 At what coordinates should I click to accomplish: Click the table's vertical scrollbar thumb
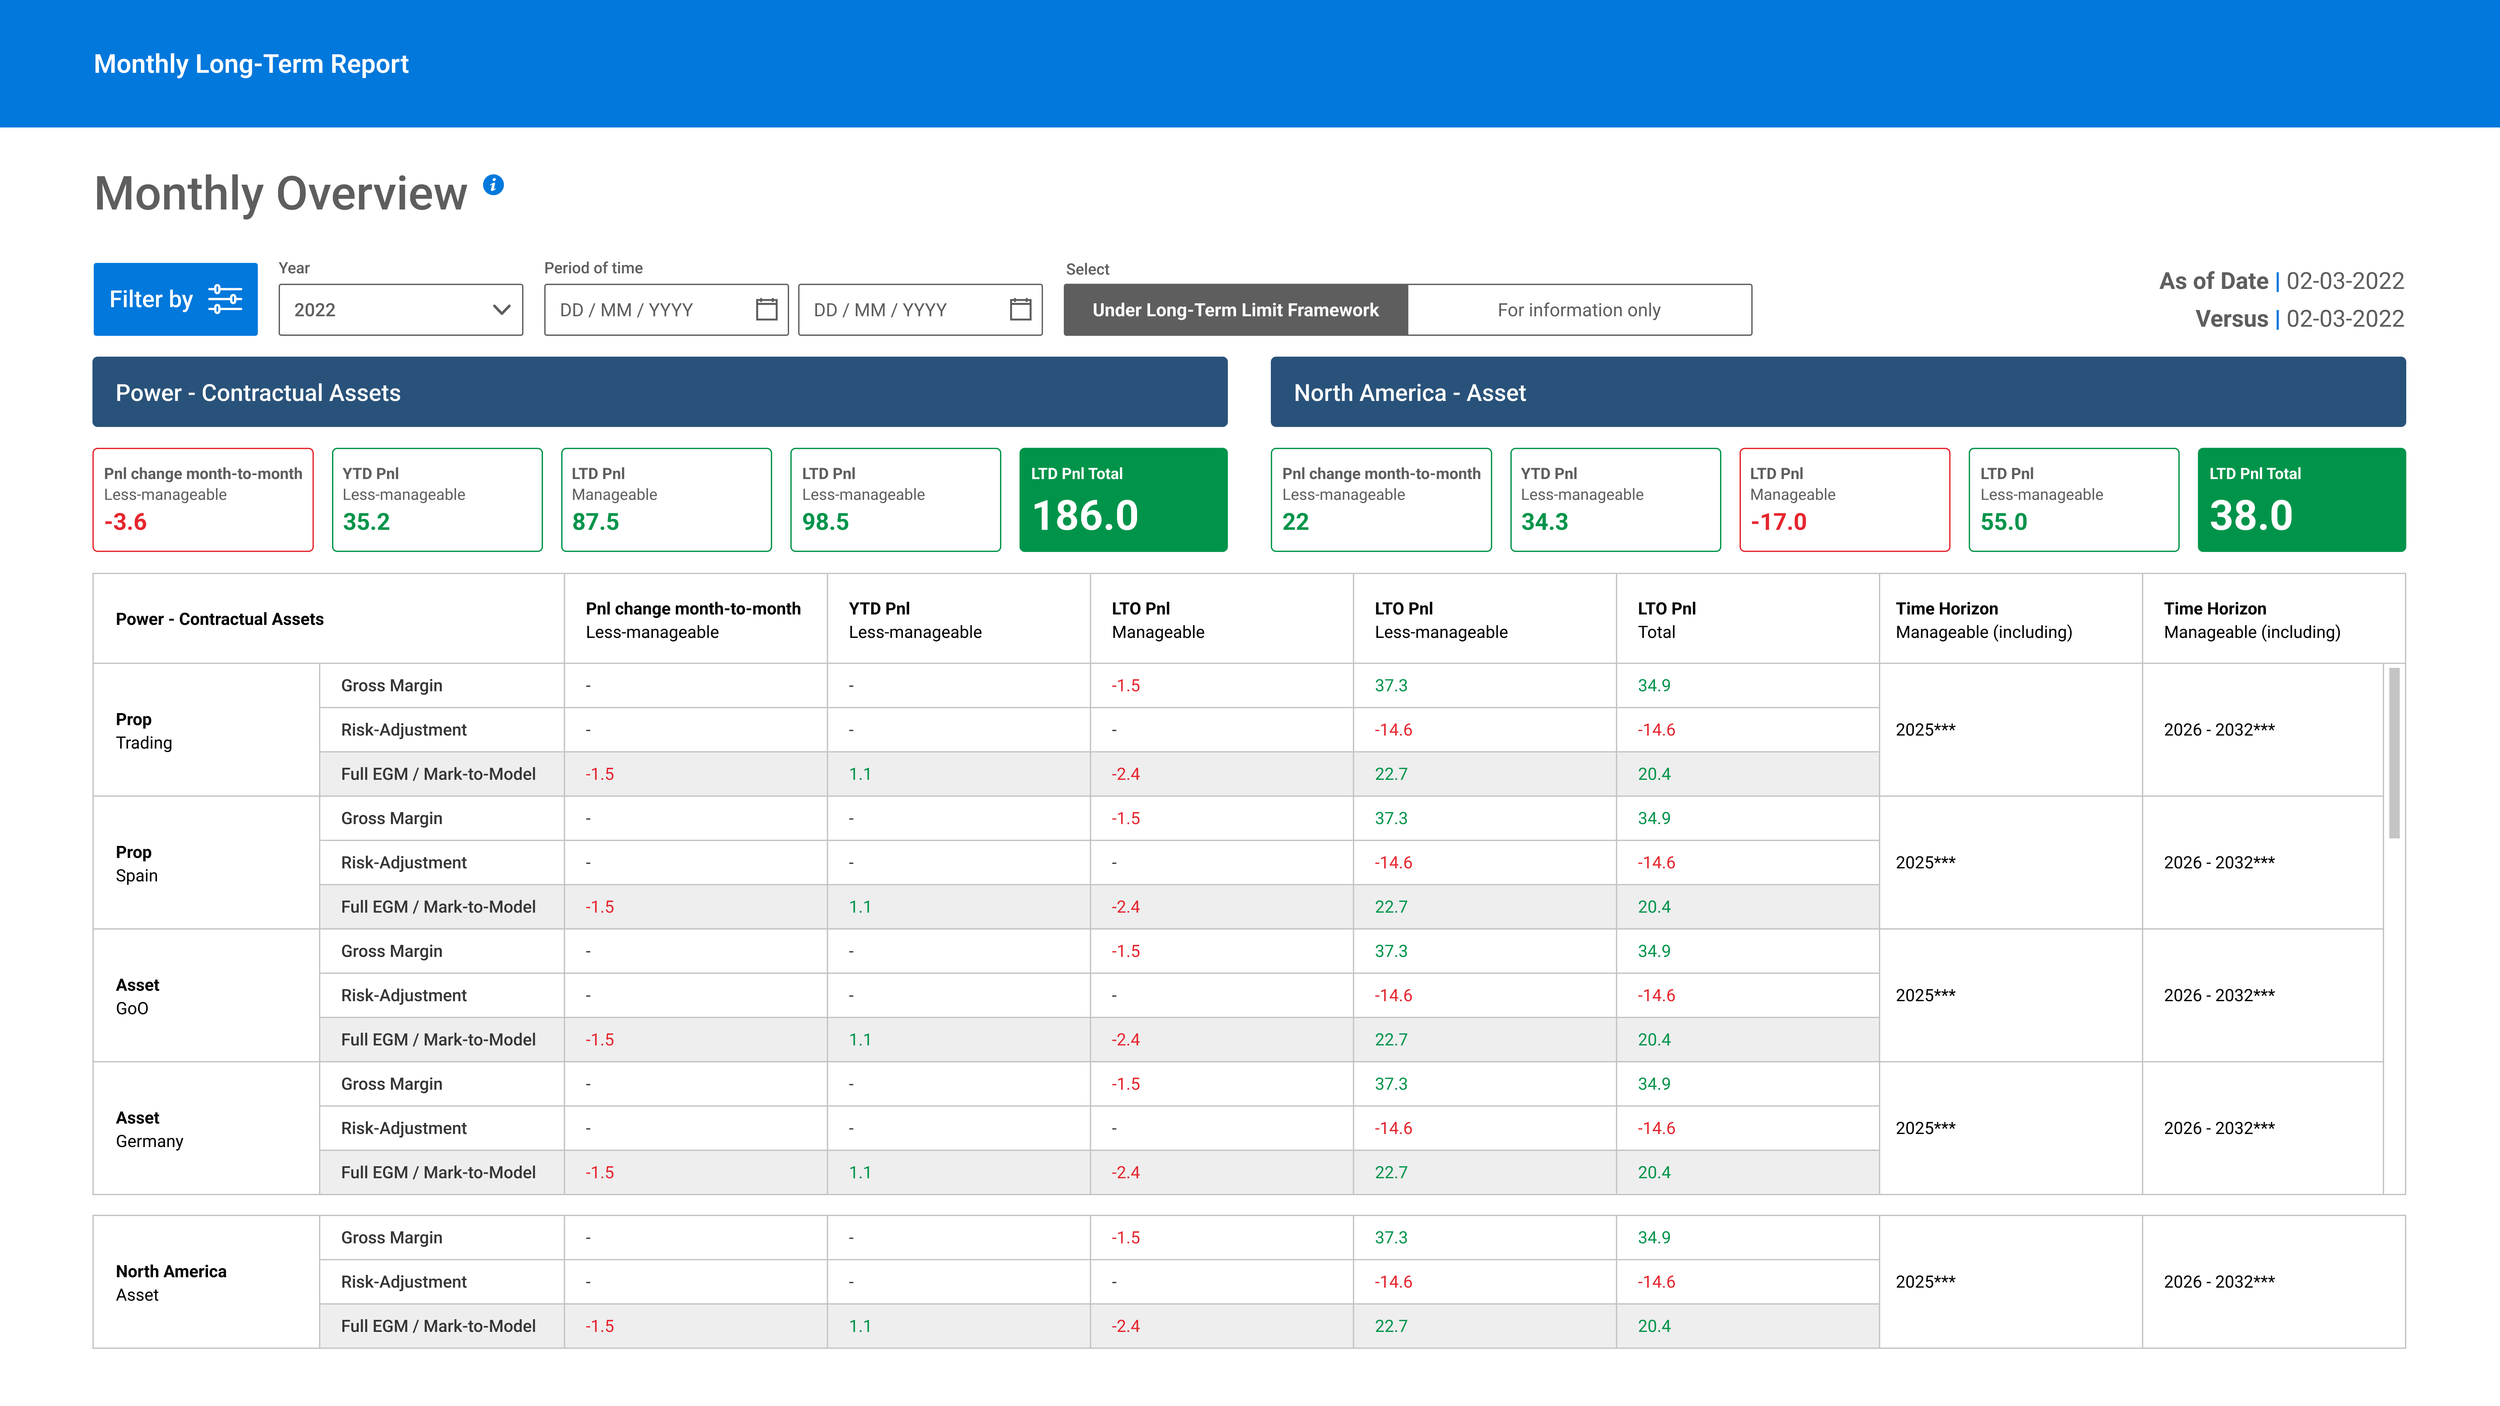coord(2394,752)
